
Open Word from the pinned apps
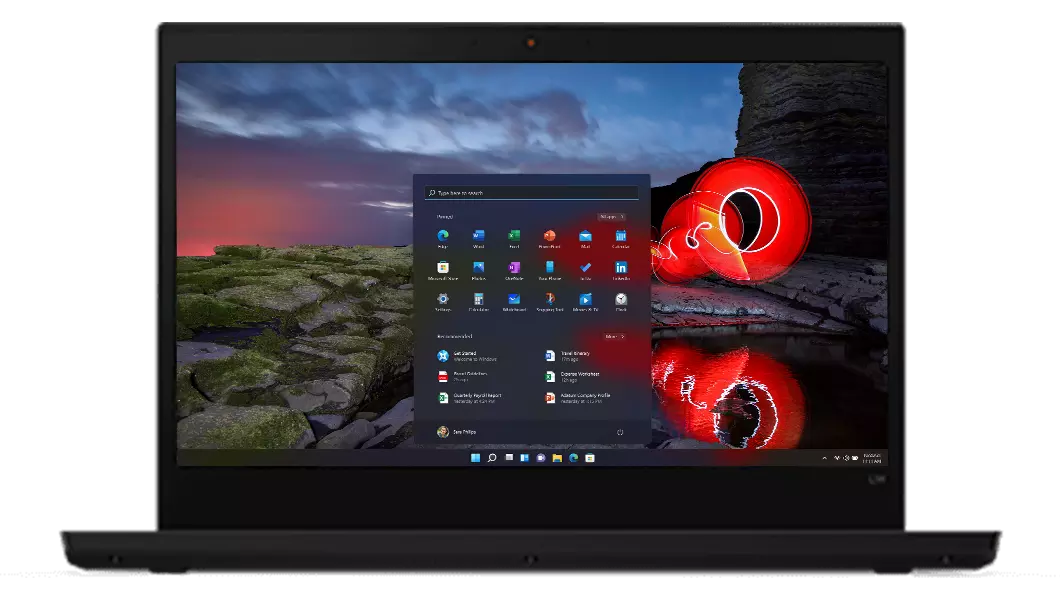tap(479, 237)
